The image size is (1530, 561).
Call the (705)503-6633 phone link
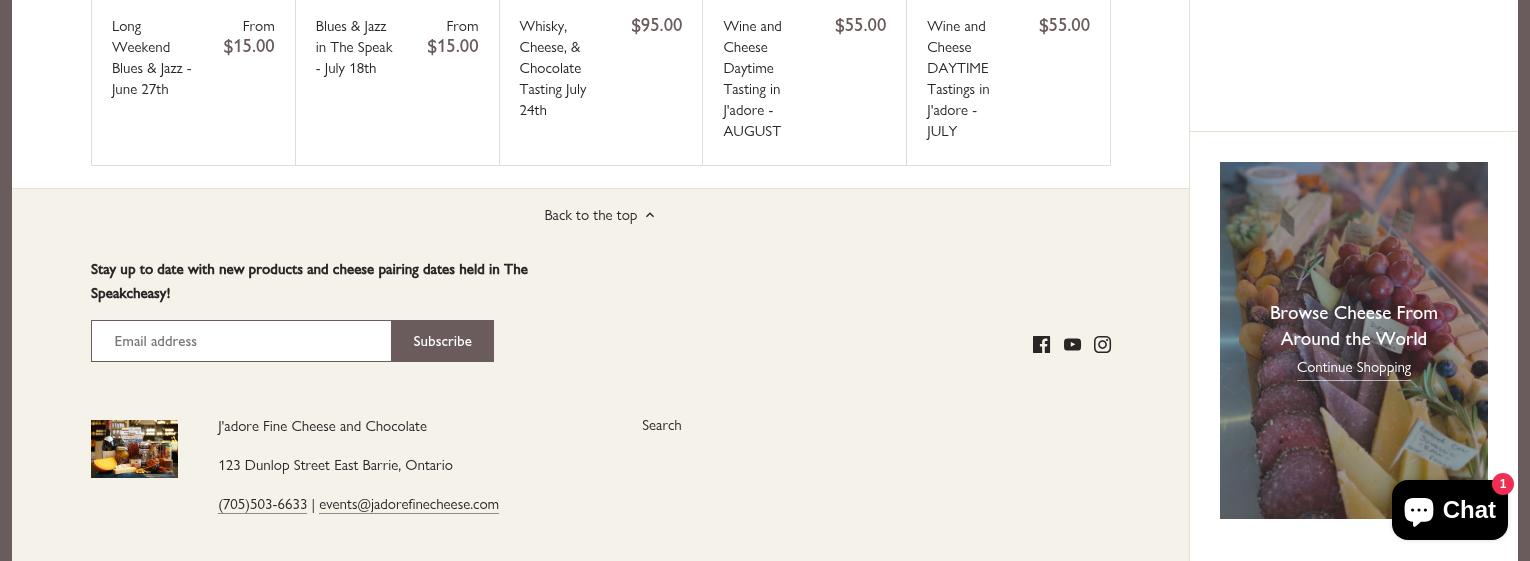(262, 504)
